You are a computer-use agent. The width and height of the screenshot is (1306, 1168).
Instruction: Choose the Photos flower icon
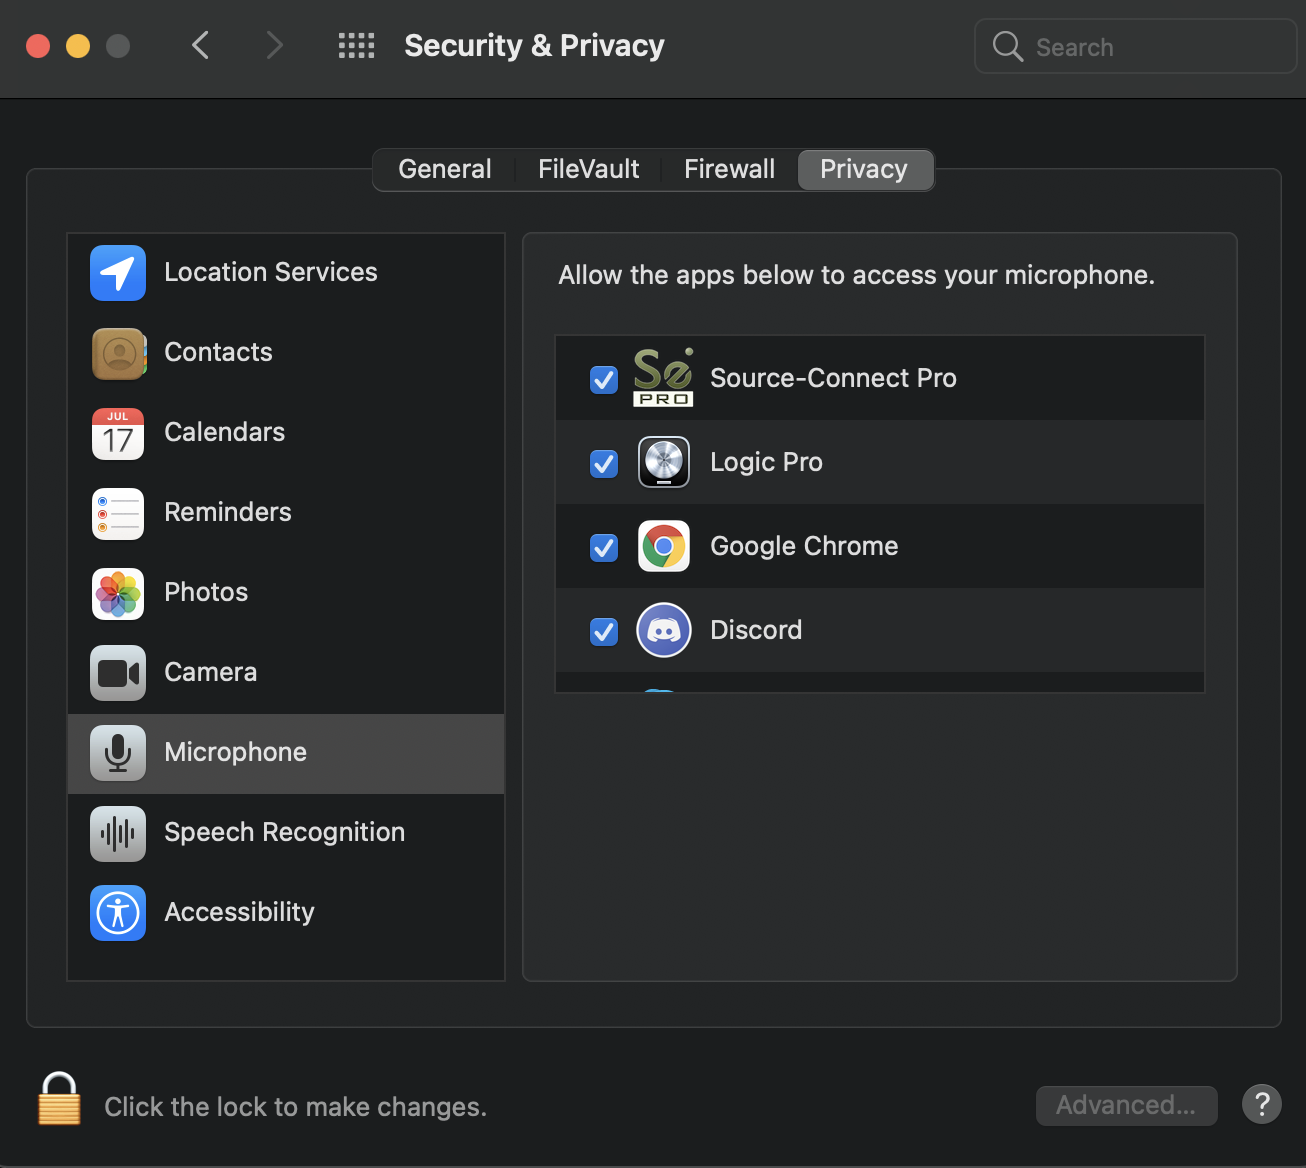click(x=118, y=593)
